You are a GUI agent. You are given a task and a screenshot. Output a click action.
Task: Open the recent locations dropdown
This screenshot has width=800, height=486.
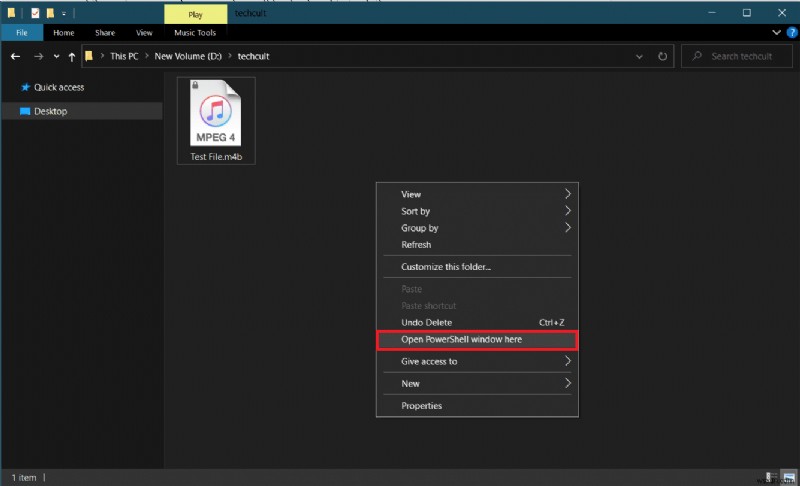(55, 57)
